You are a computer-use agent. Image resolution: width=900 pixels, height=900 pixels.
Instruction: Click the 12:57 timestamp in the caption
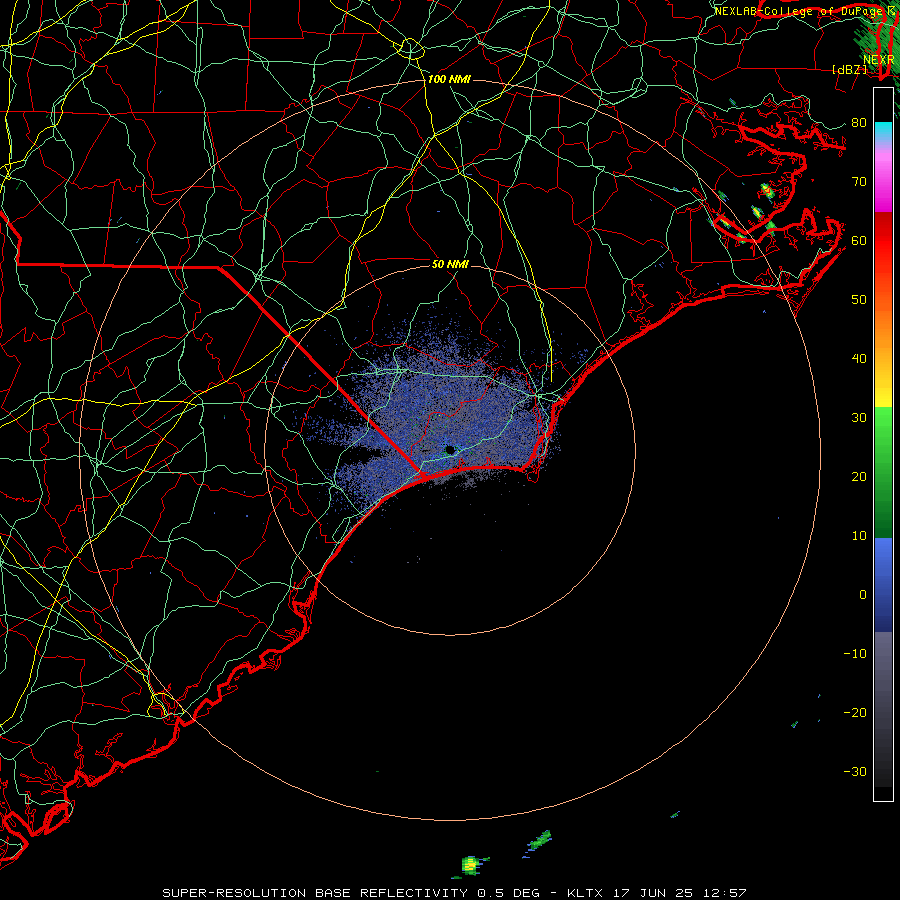click(726, 893)
